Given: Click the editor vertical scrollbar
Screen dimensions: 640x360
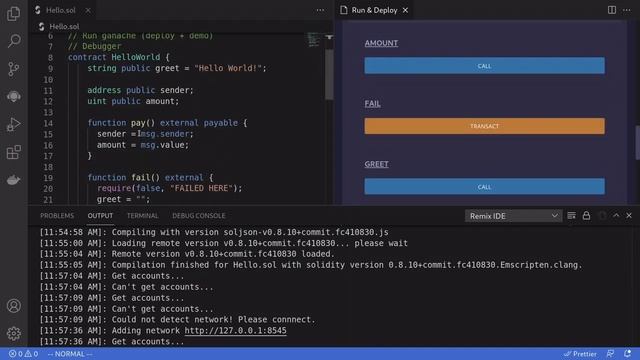Looking at the screenshot, I should [329, 75].
